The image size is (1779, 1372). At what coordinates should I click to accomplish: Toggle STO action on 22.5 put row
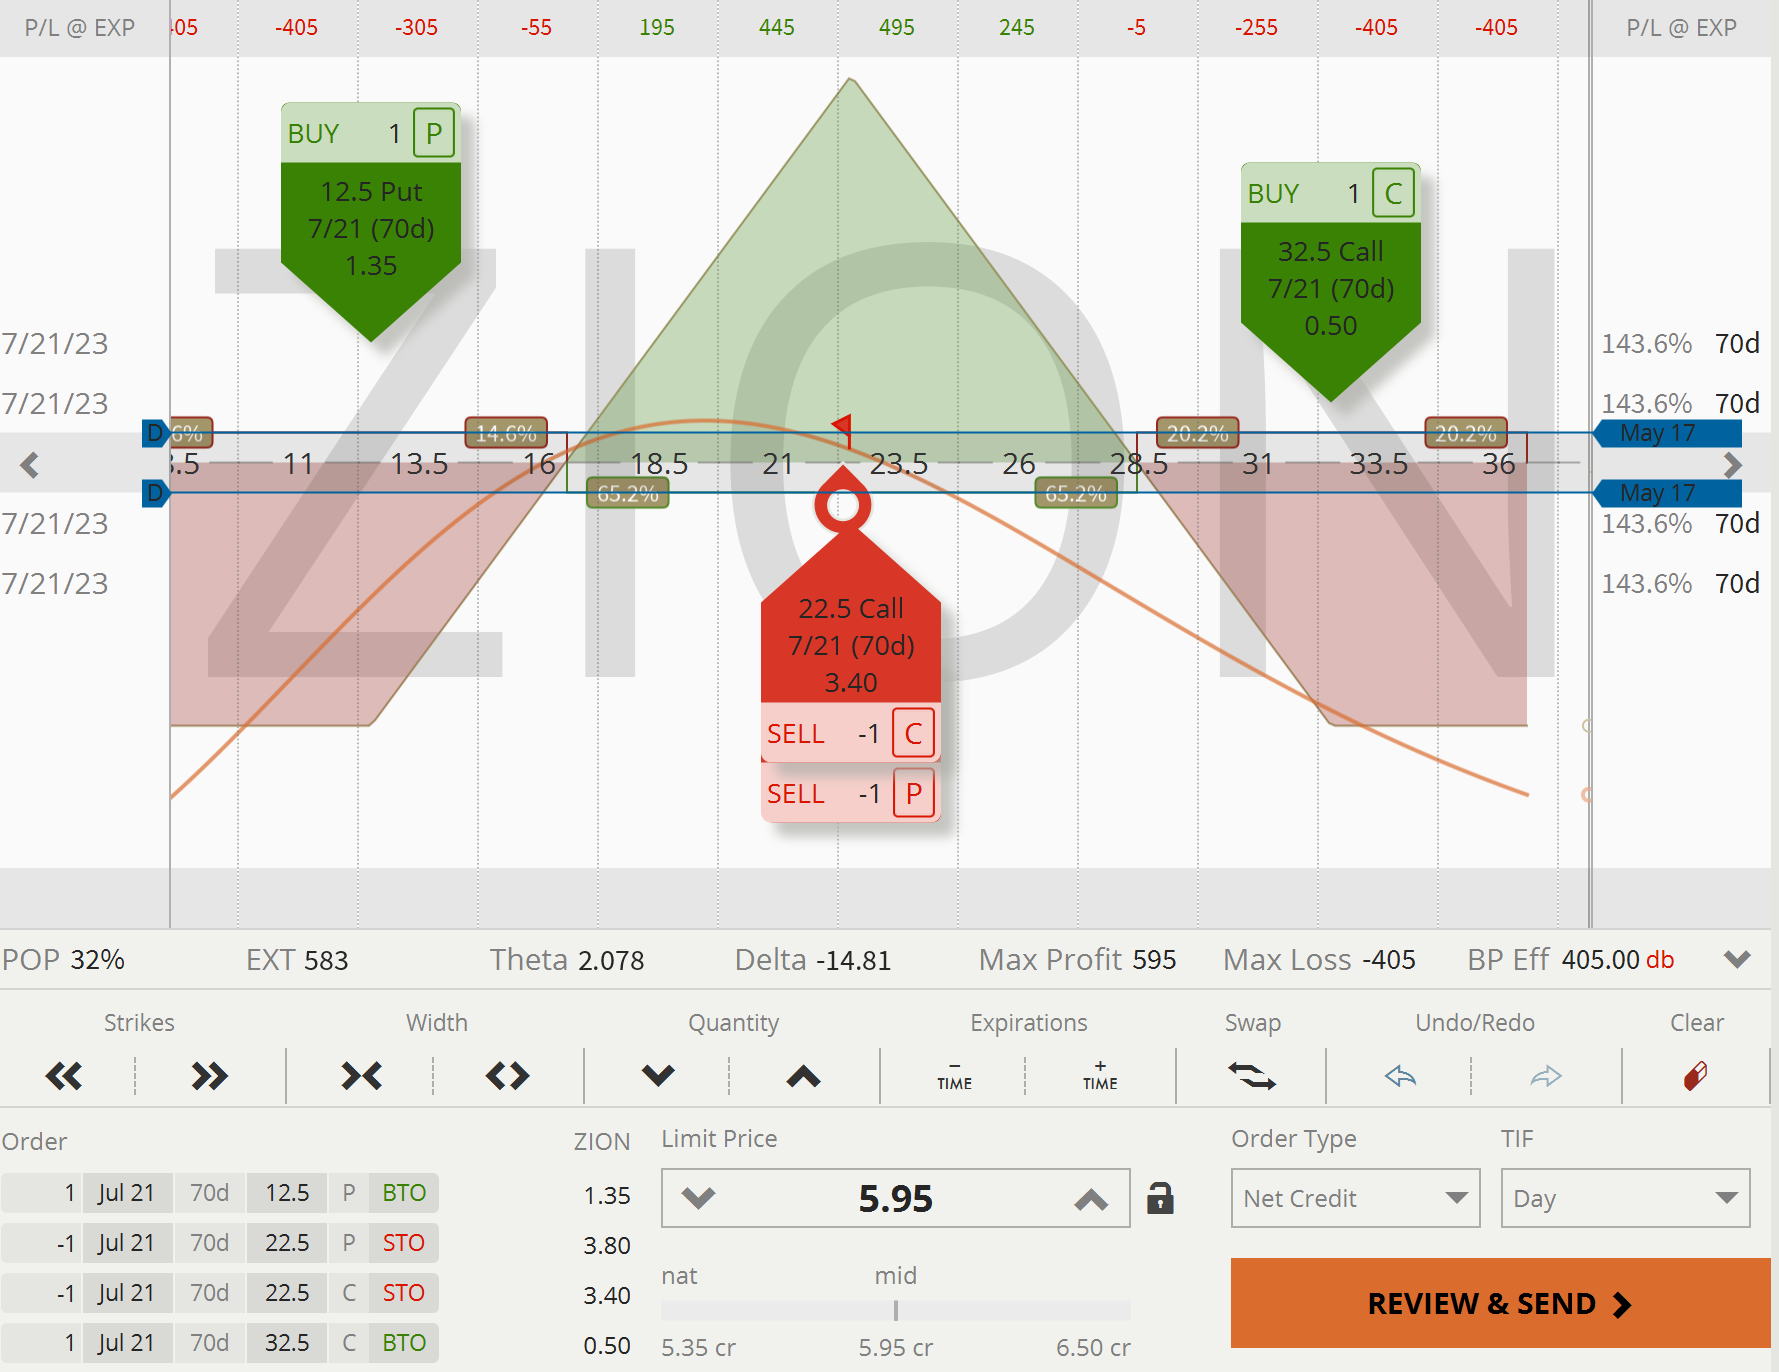404,1243
